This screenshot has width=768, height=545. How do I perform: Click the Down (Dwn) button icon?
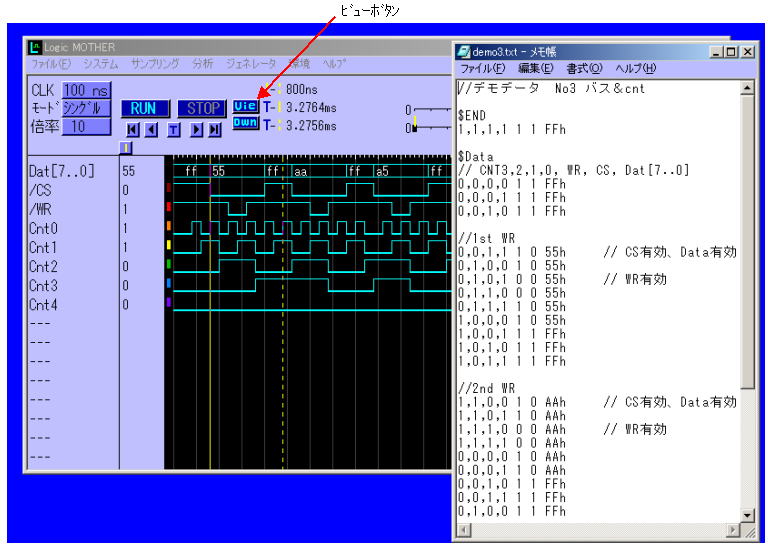(x=245, y=123)
